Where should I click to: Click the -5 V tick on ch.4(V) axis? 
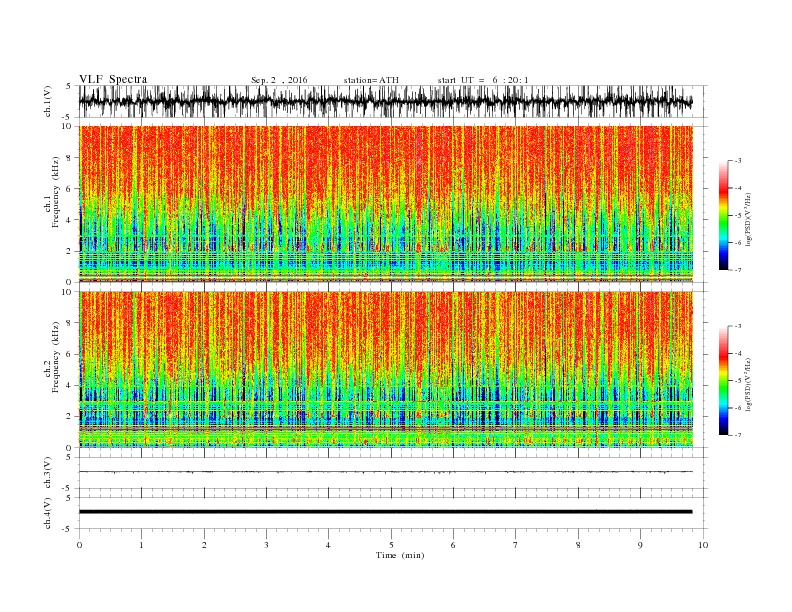[x=68, y=529]
